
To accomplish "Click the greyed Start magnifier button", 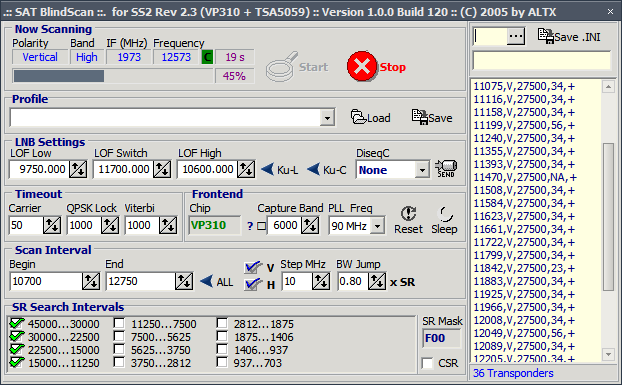I will 298,67.
